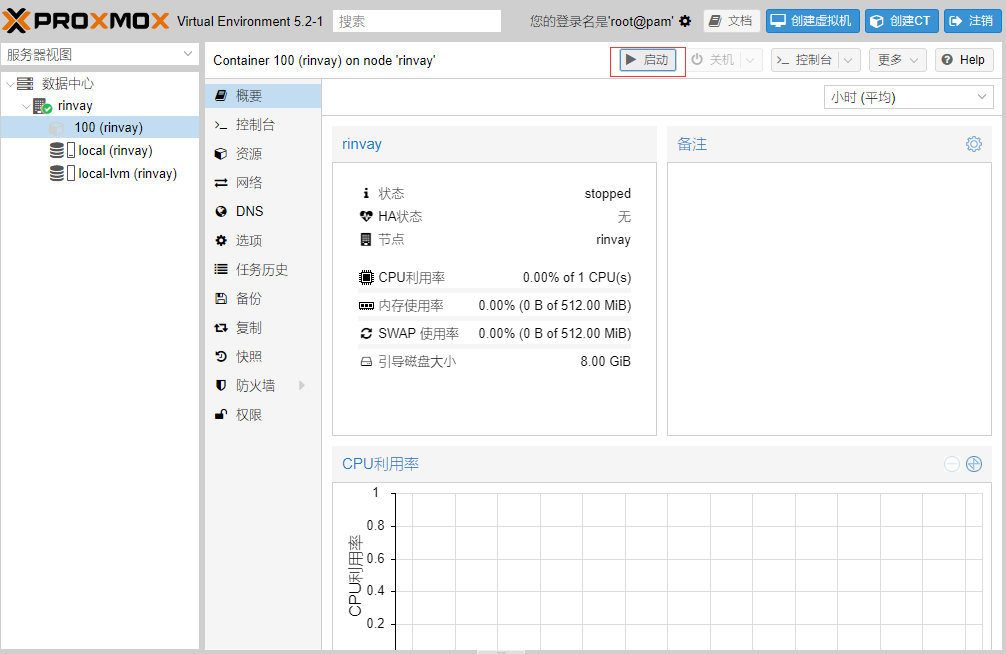Open the DNS tab
Image resolution: width=1006 pixels, height=654 pixels.
pyautogui.click(x=263, y=211)
